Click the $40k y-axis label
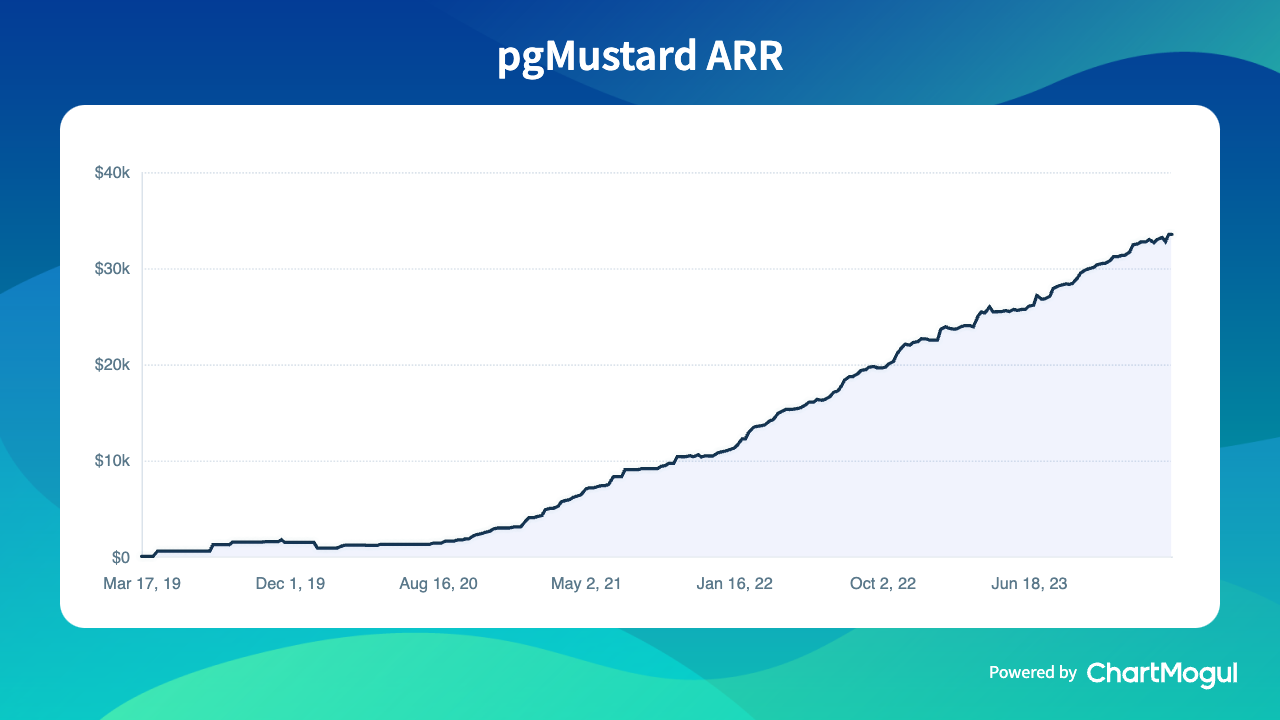The width and height of the screenshot is (1280, 720). click(x=112, y=173)
